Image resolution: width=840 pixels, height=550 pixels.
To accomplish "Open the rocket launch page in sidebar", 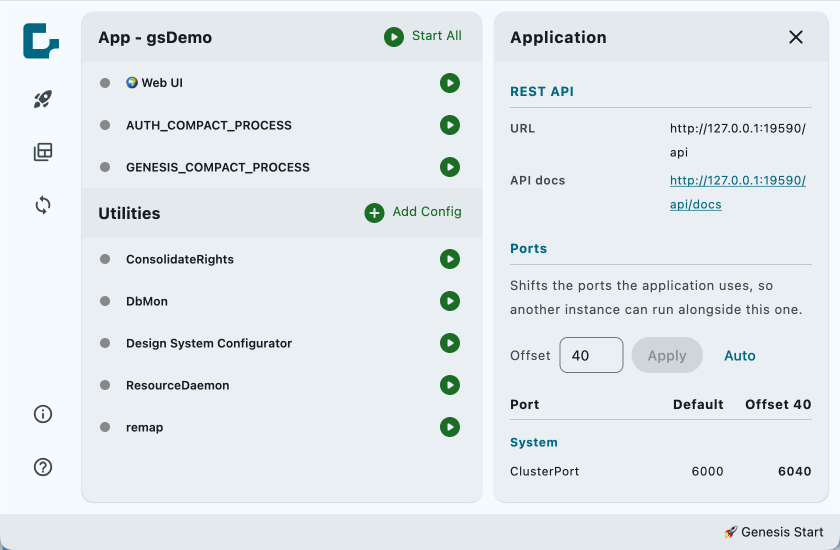I will pos(43,99).
